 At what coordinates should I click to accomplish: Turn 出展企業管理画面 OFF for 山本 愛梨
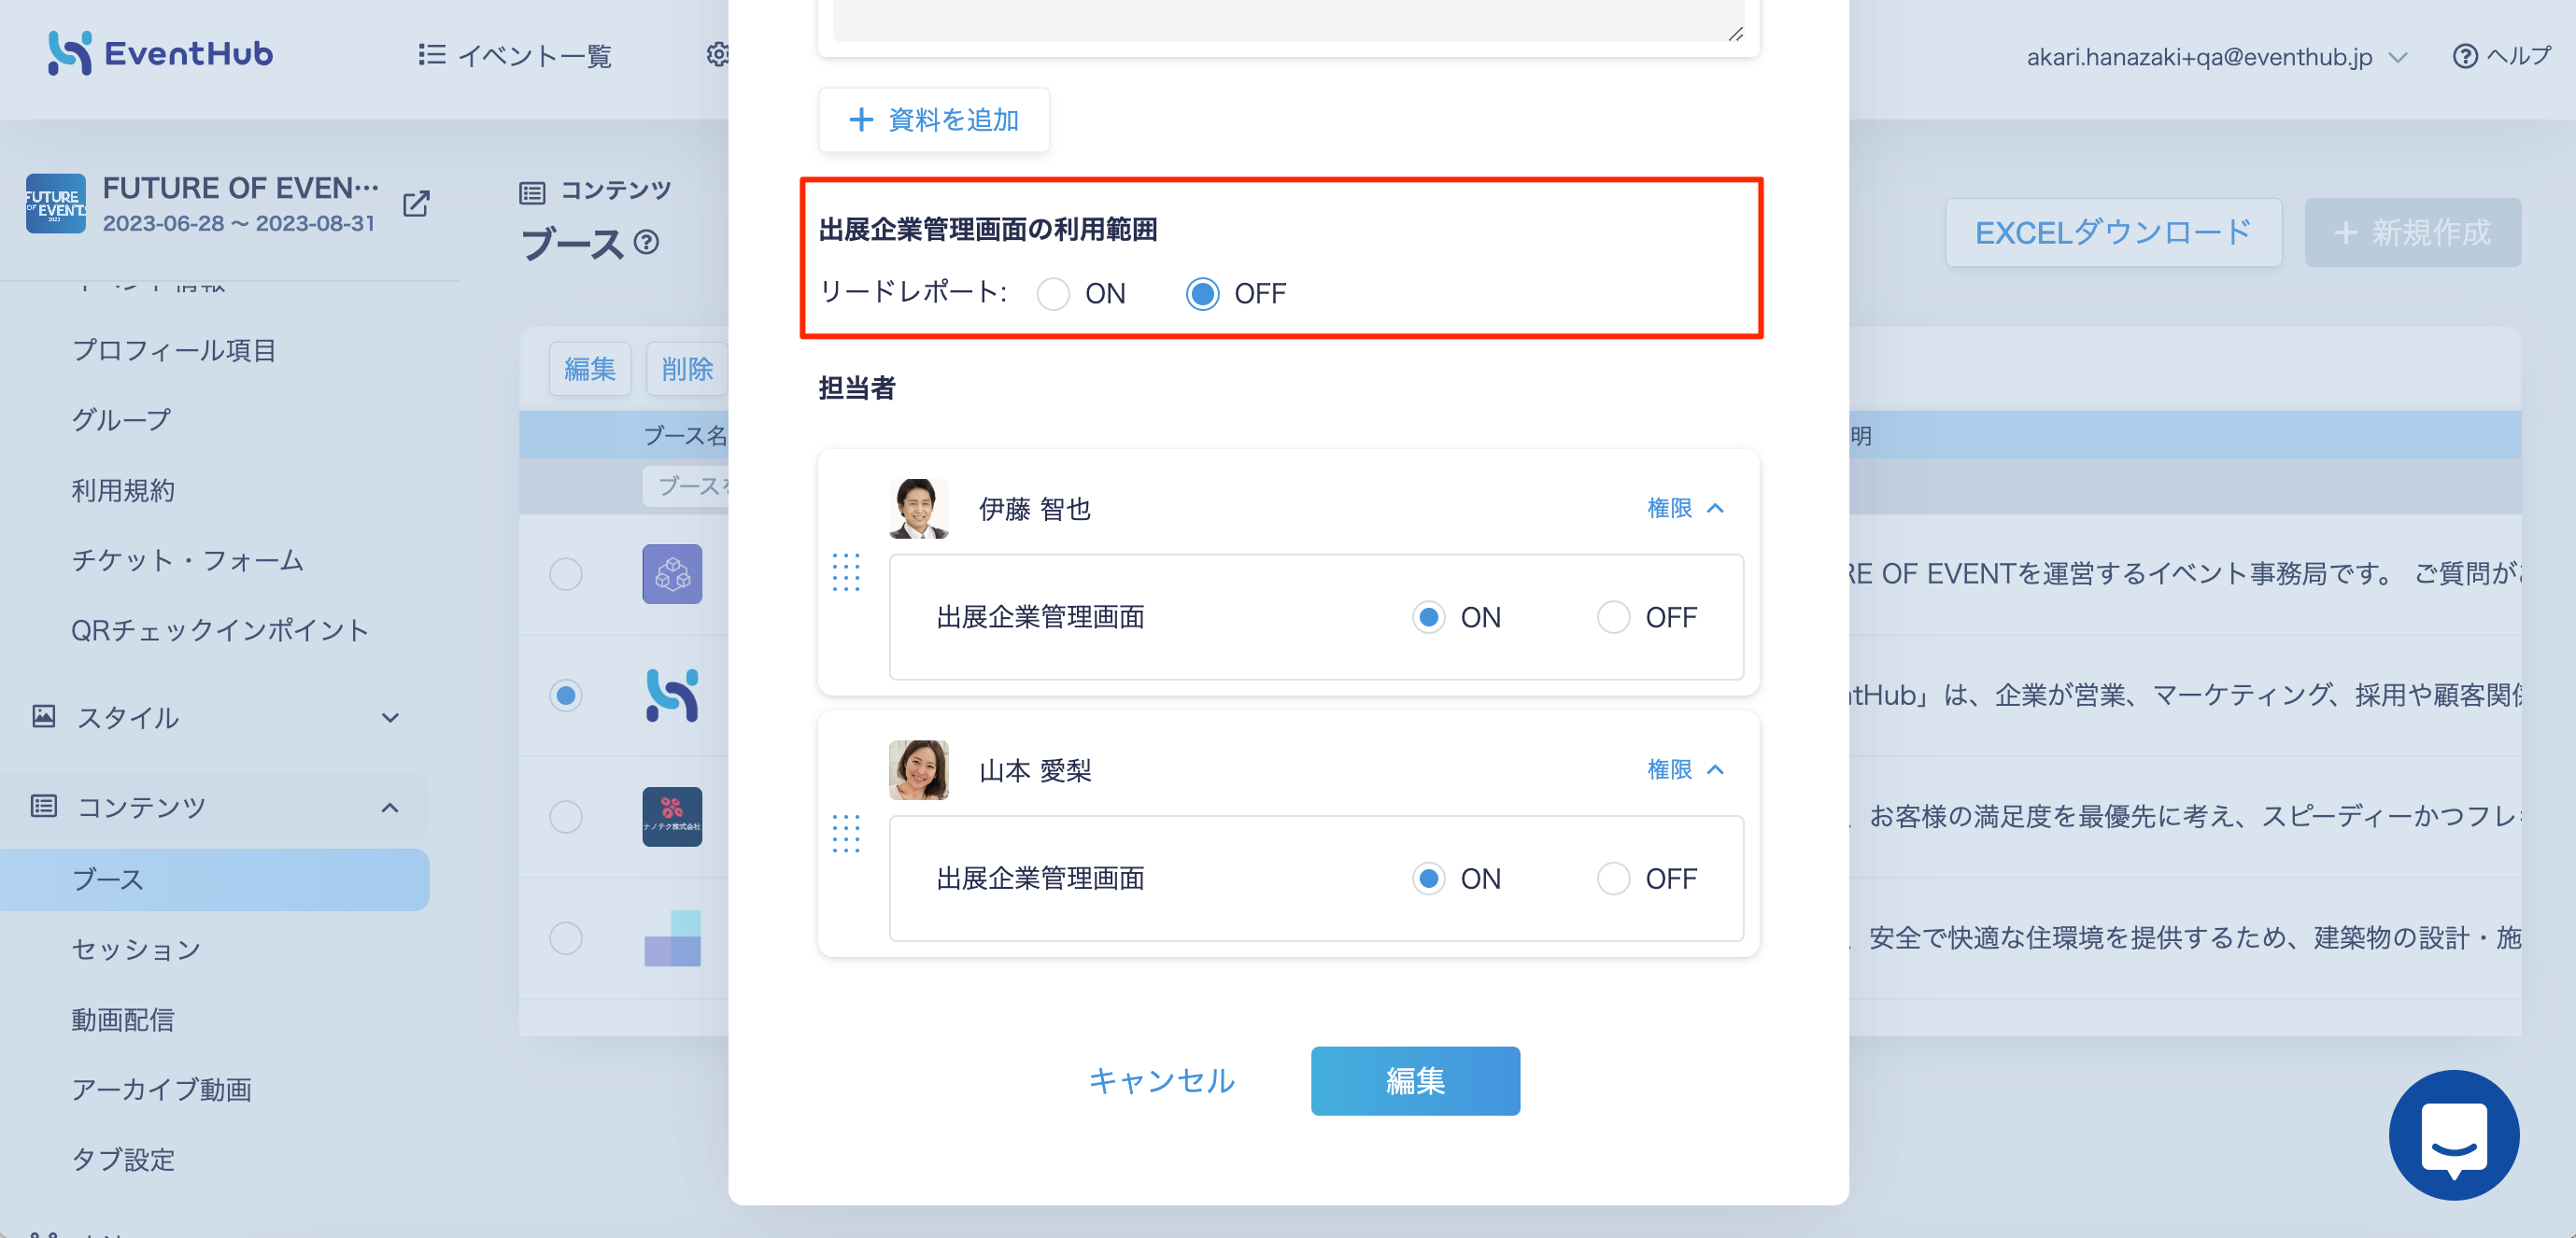[x=1613, y=878]
